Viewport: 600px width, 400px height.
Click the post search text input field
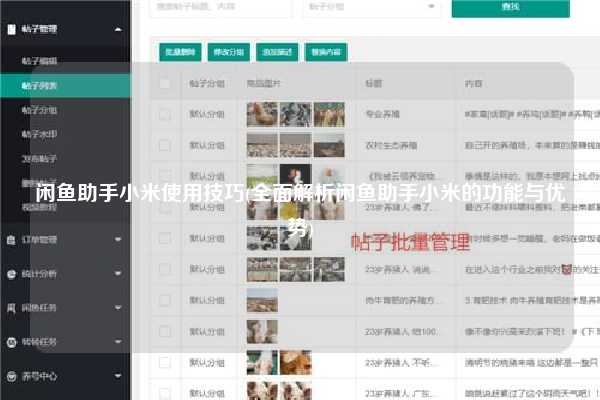221,7
